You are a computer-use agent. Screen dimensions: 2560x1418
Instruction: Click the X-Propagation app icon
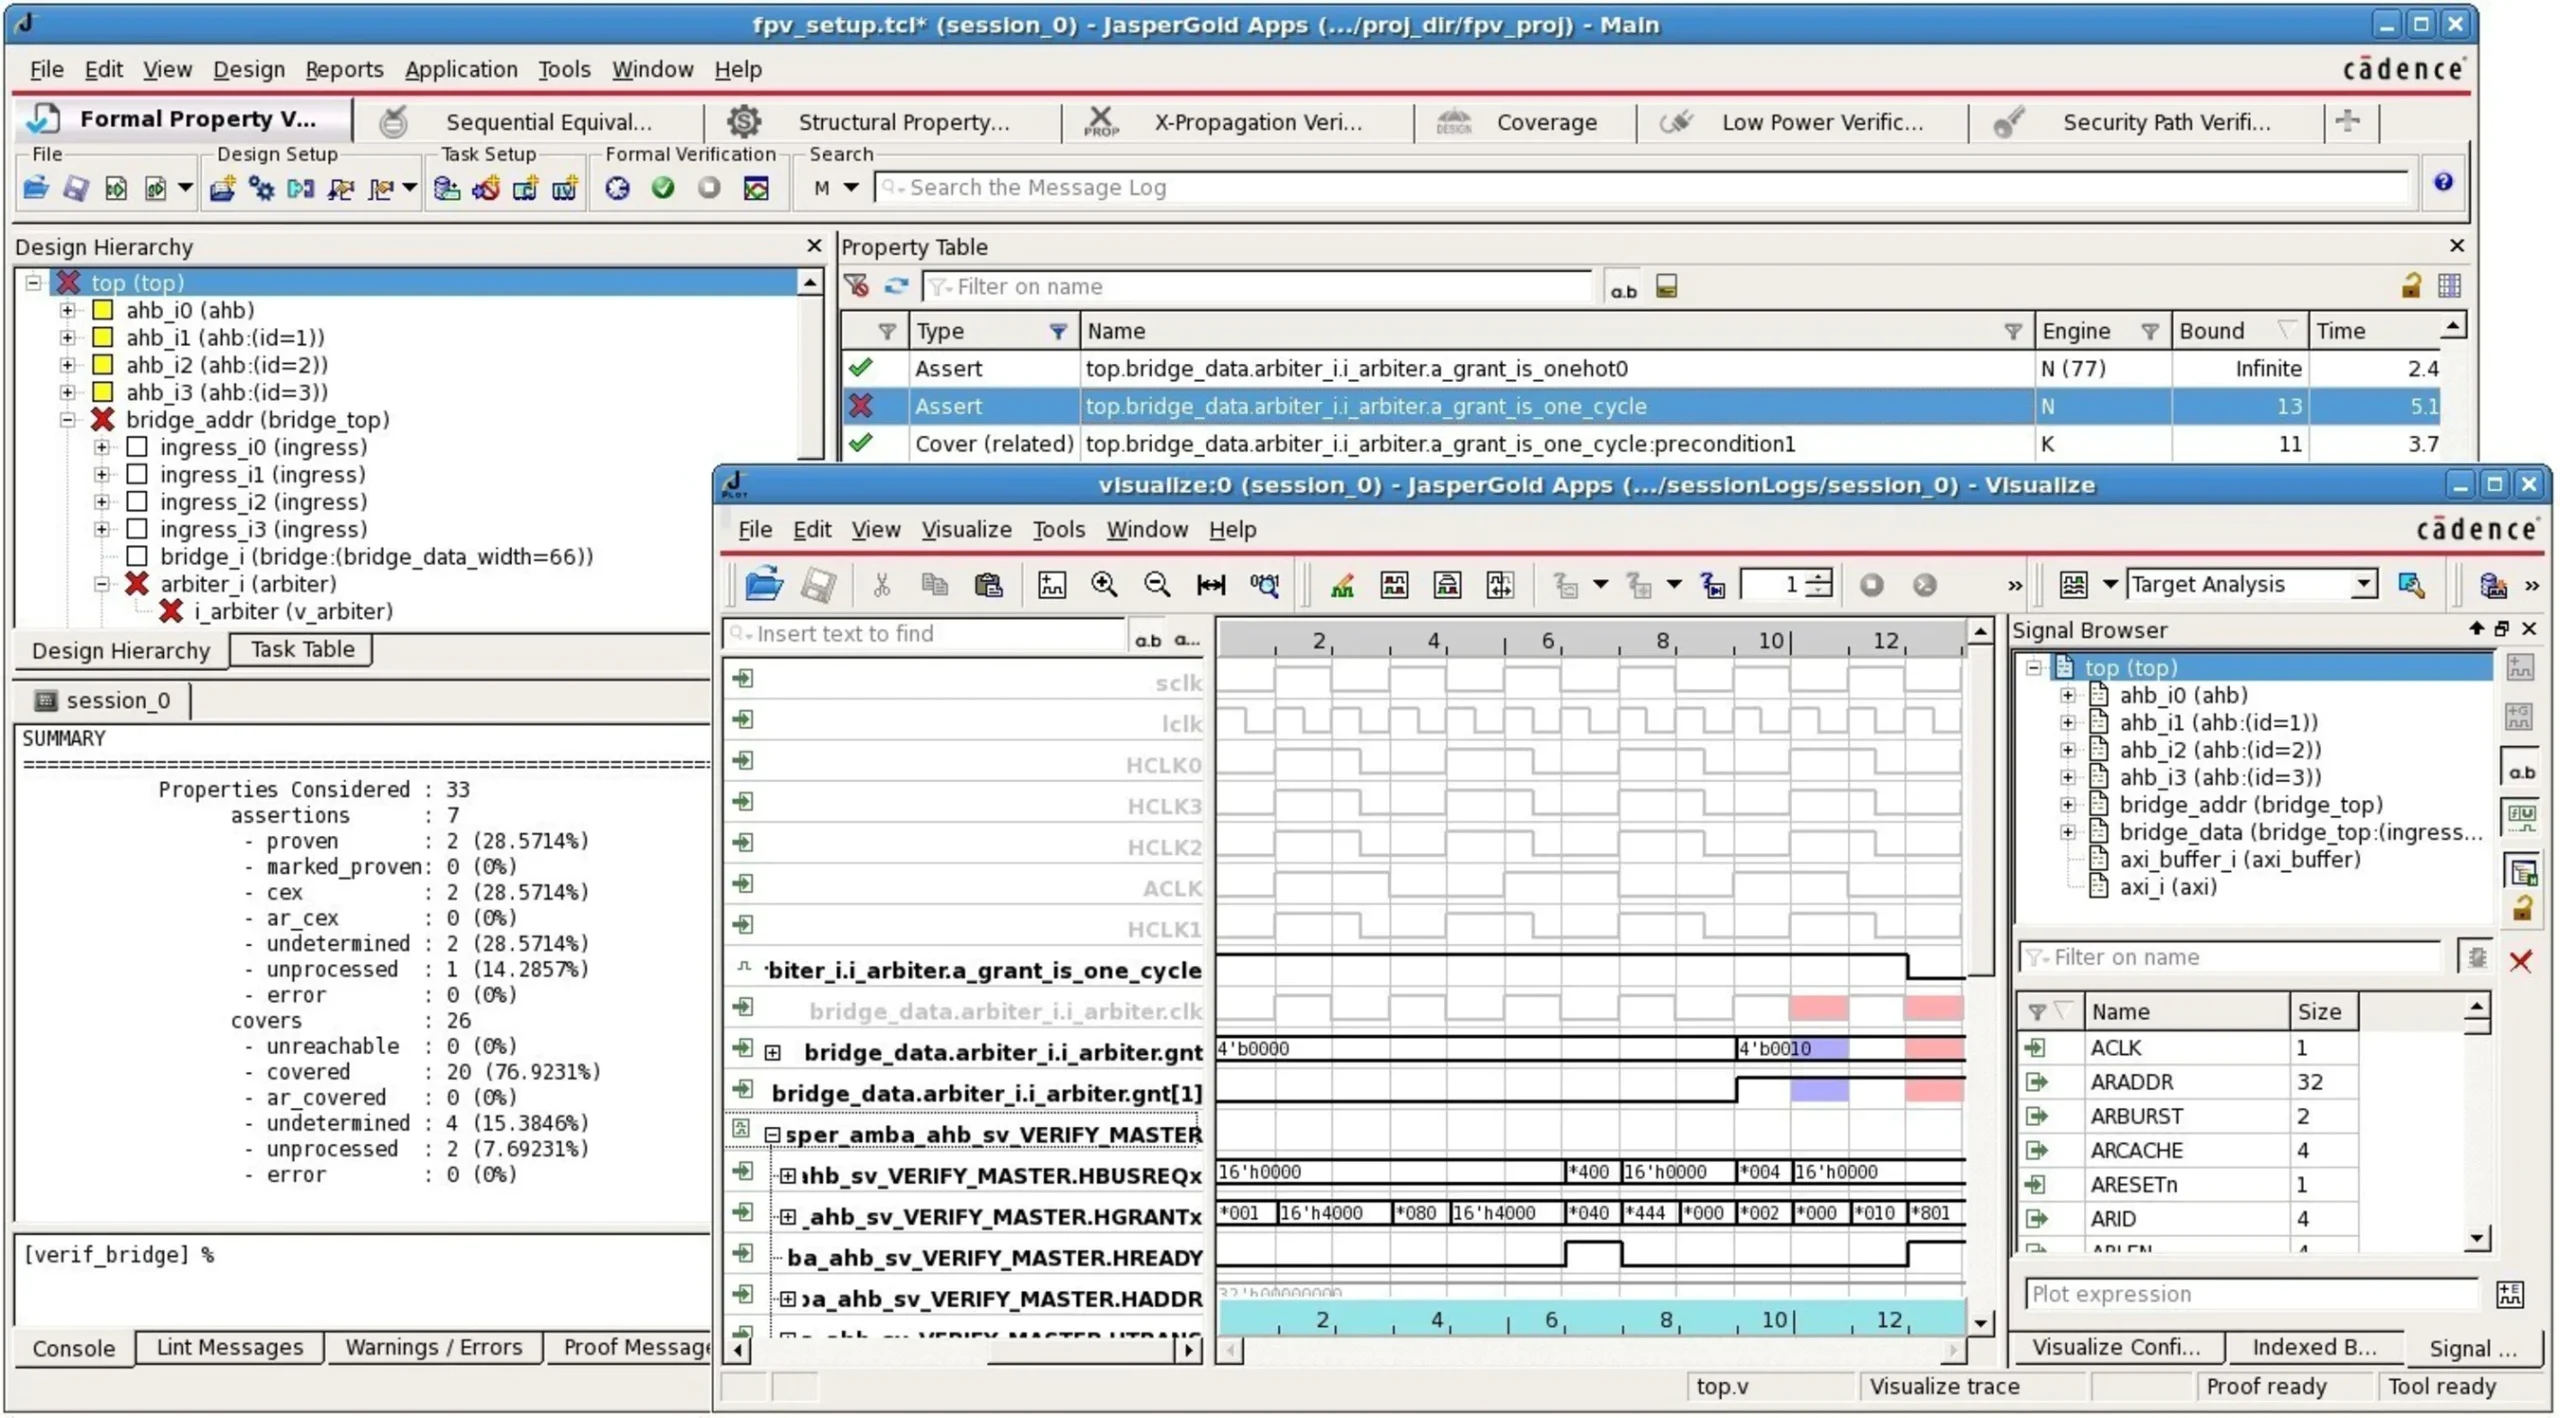[x=1101, y=122]
